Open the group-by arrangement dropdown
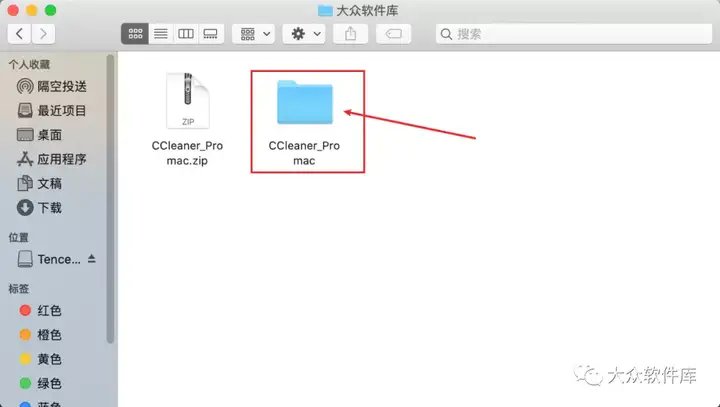This screenshot has height=407, width=720. (253, 34)
